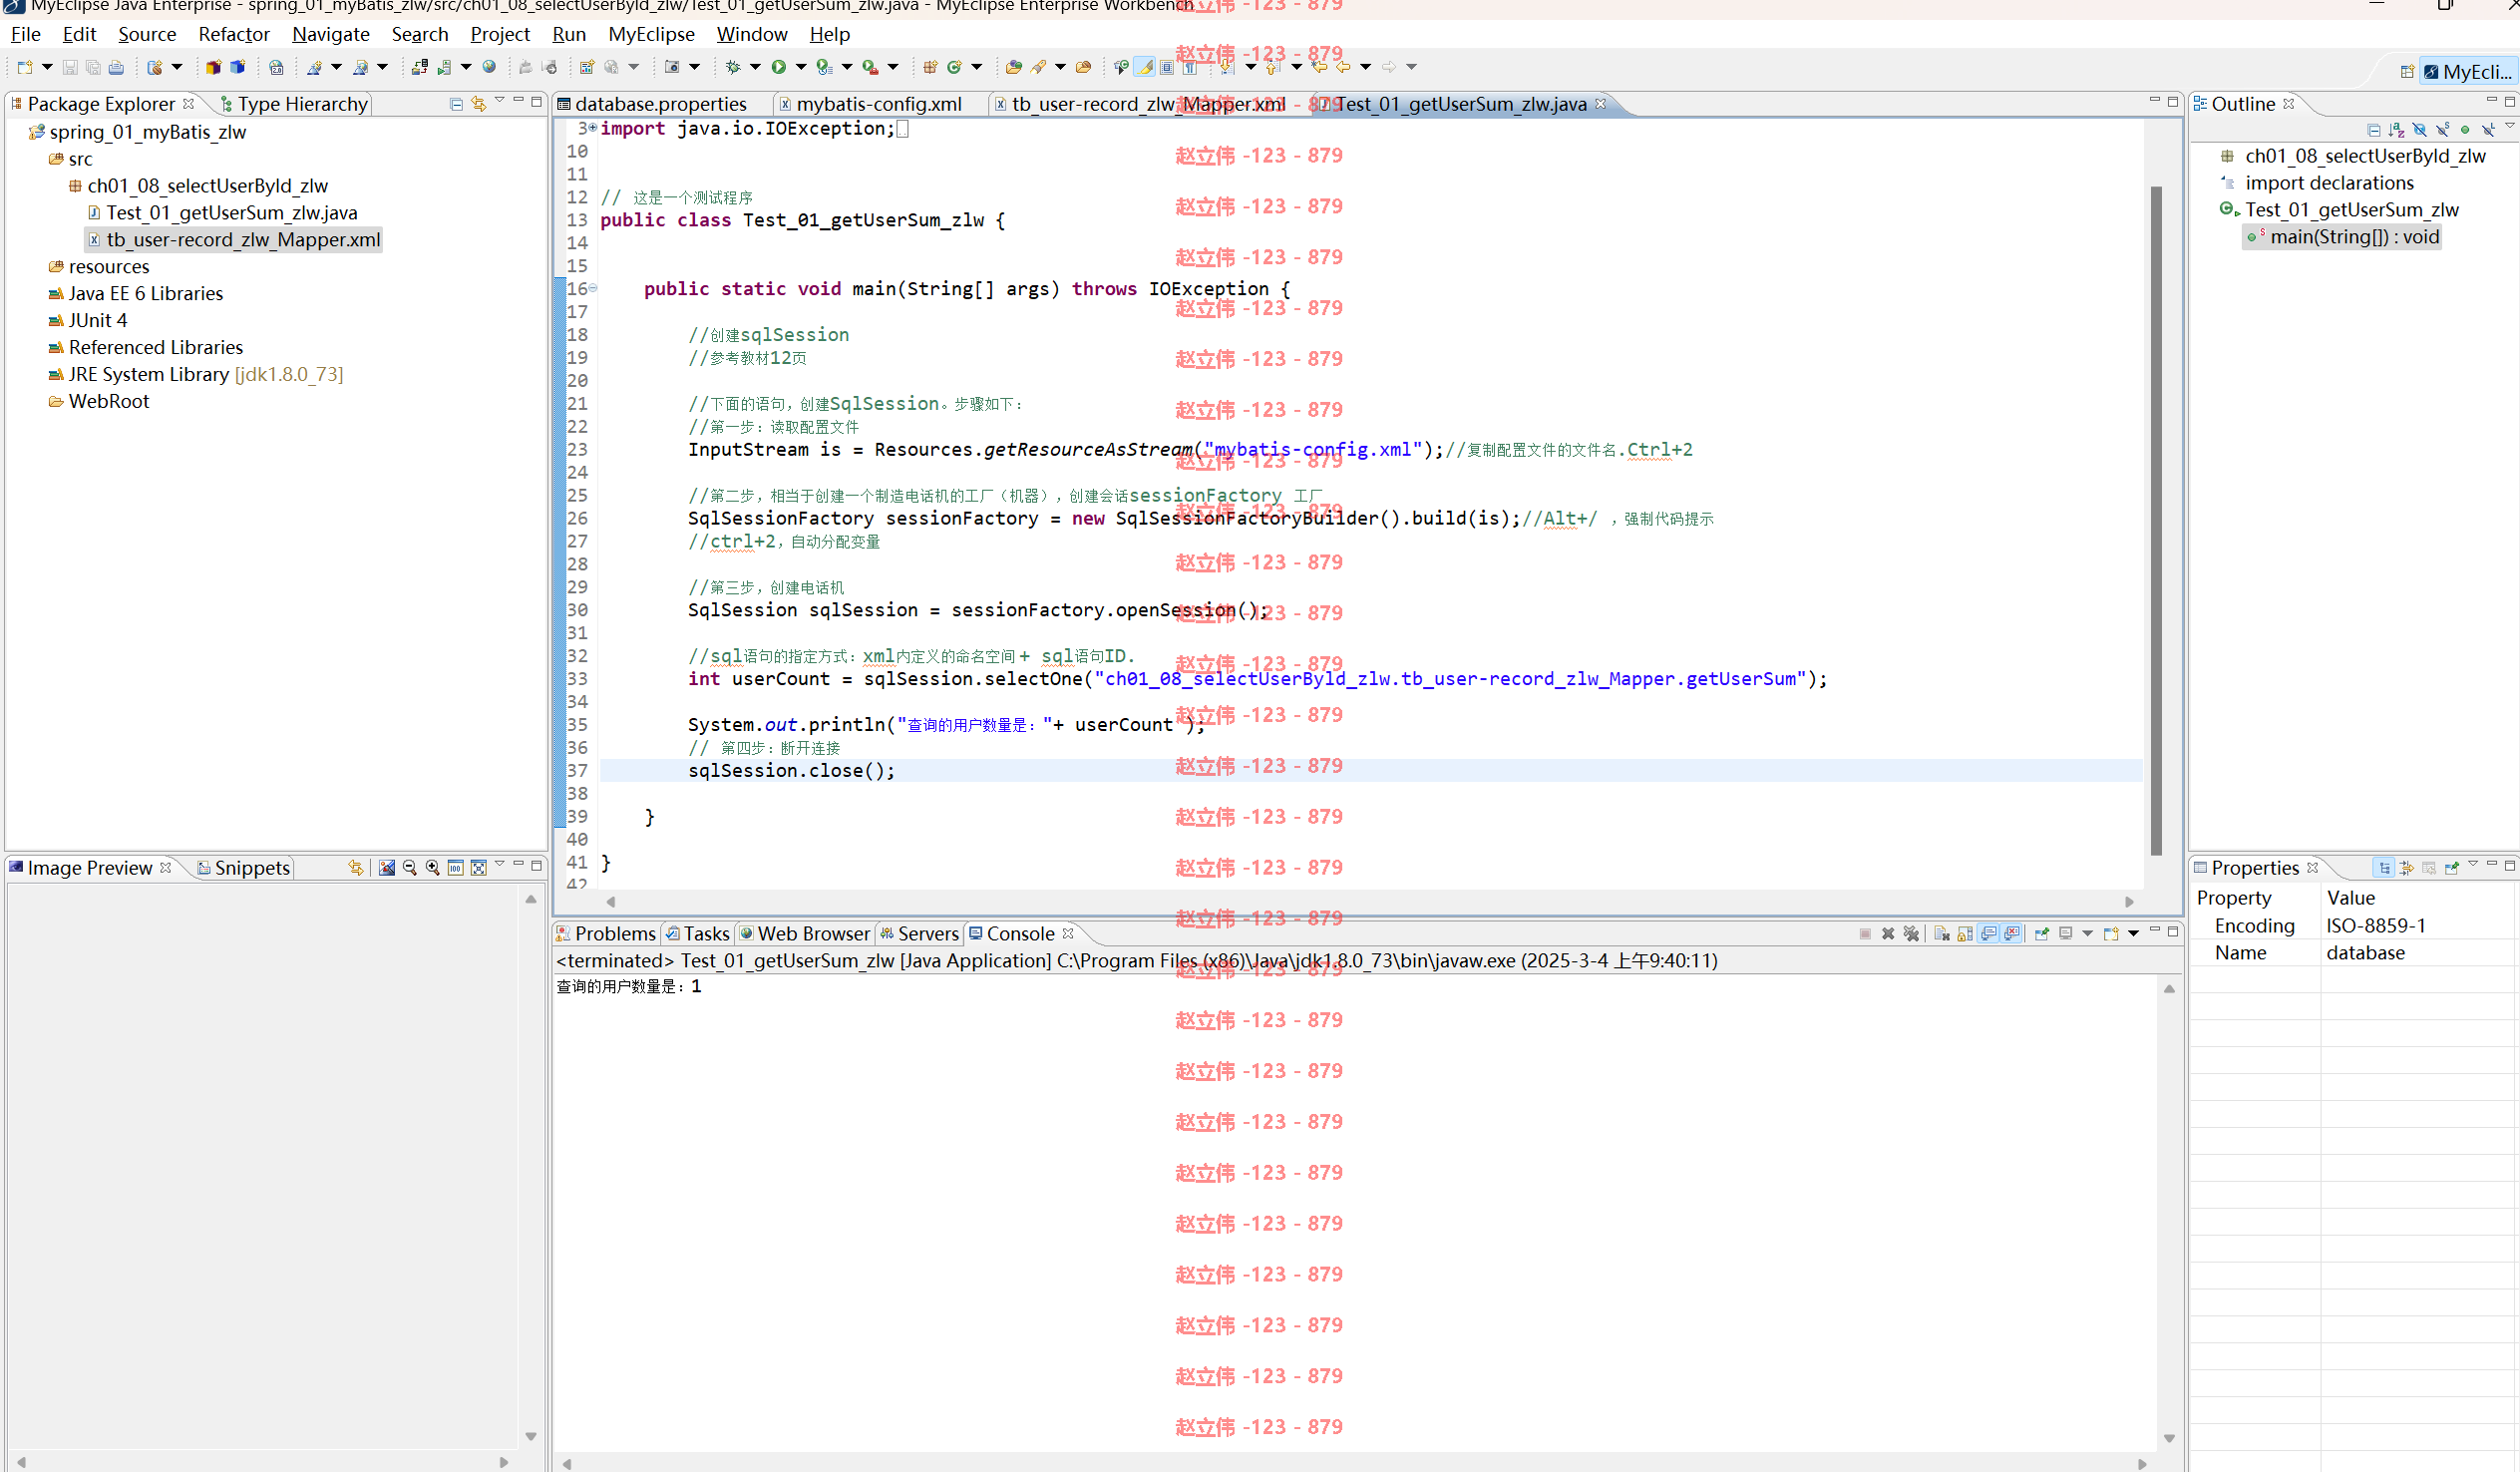Toggle Show Console on Standard Error change
This screenshot has width=2520, height=1472.
tap(2012, 934)
